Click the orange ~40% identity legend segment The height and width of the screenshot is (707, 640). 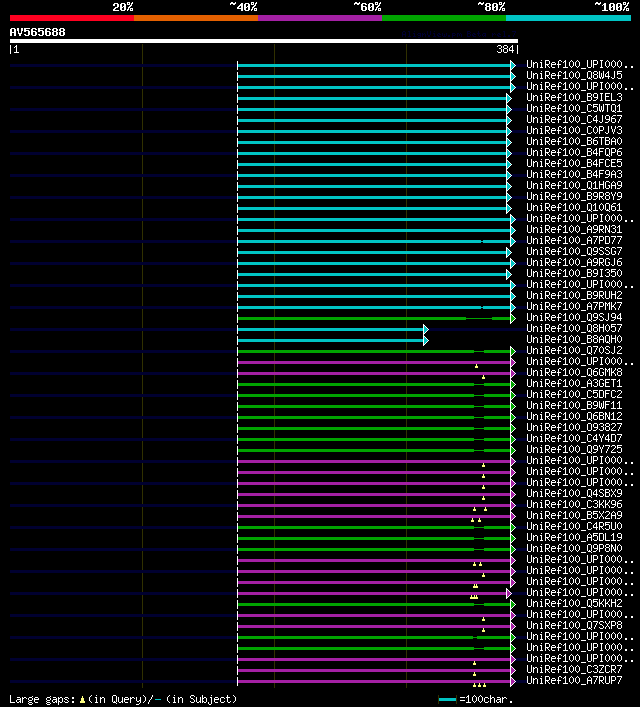[196, 18]
